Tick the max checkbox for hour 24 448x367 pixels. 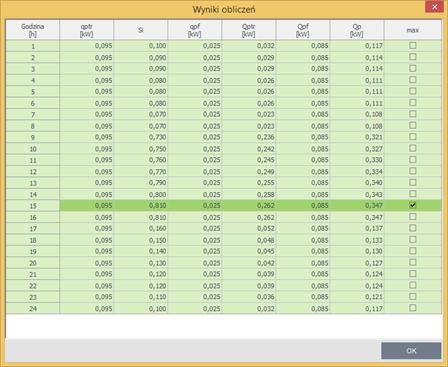pyautogui.click(x=413, y=308)
